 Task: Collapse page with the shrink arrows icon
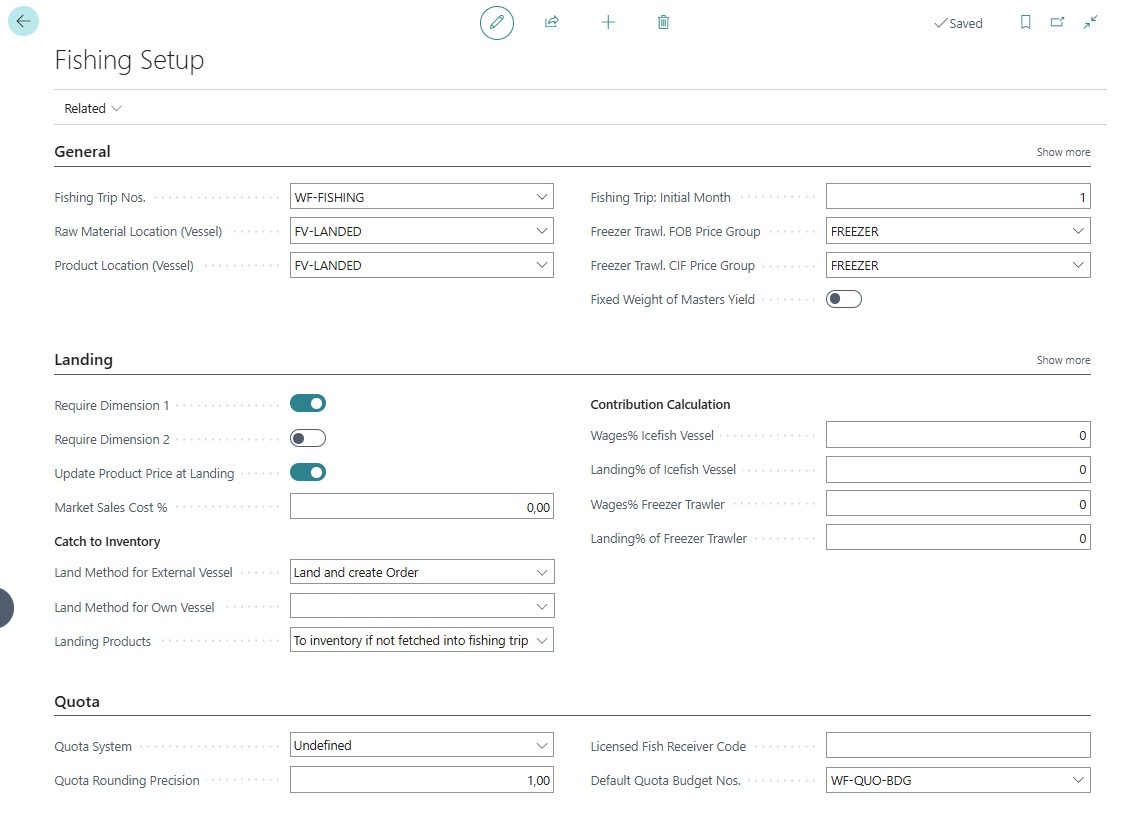coord(1090,22)
